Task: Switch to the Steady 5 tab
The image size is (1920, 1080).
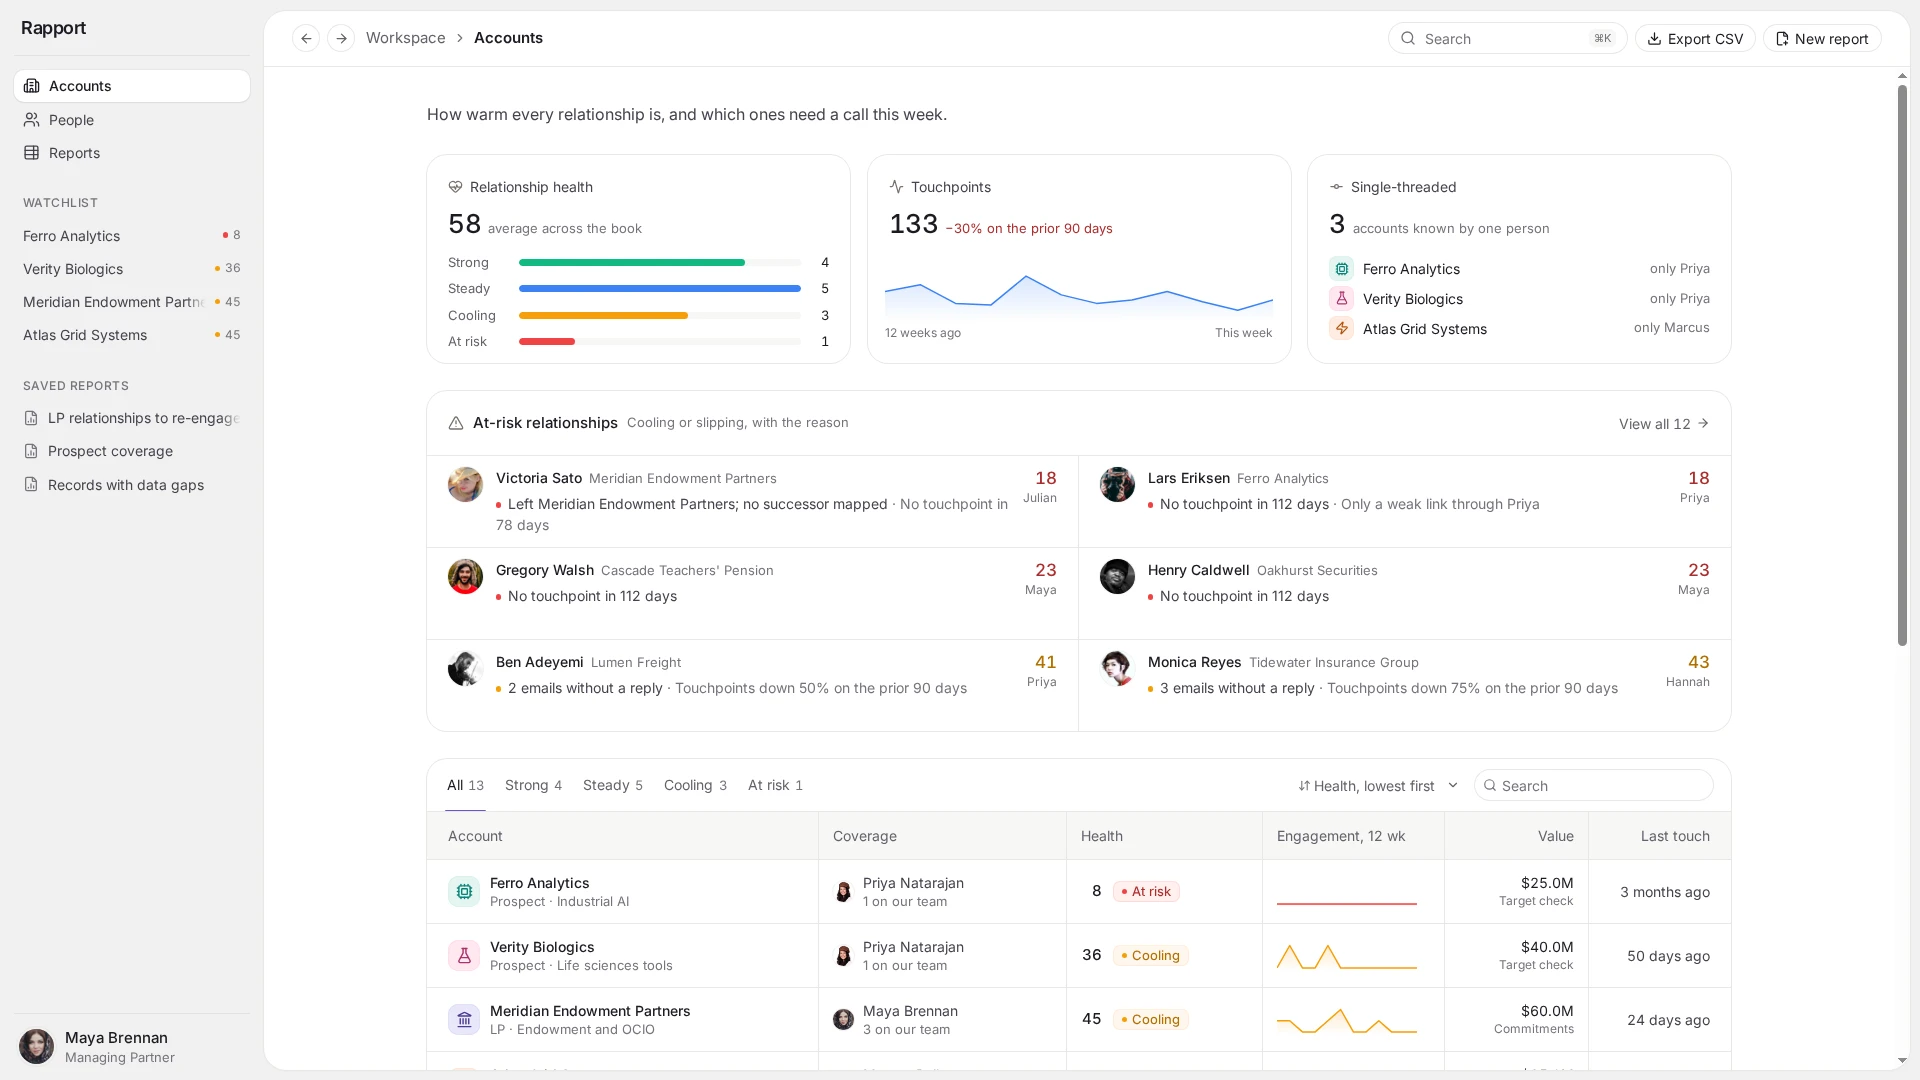Action: pyautogui.click(x=613, y=786)
